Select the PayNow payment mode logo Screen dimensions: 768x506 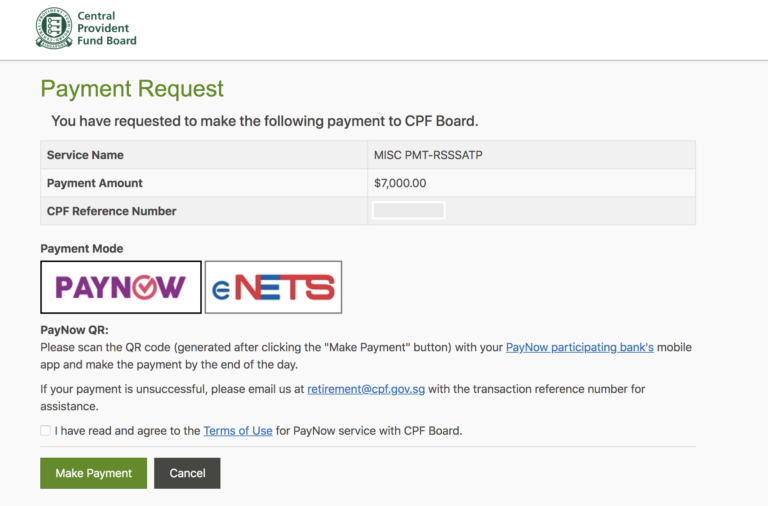click(120, 287)
